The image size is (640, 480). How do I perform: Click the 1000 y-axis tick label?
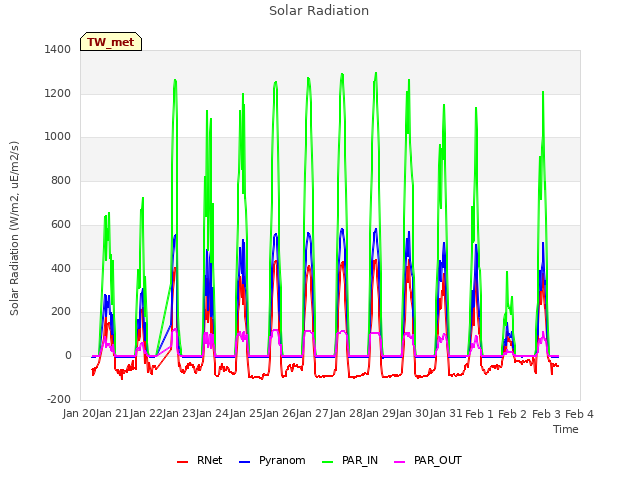click(58, 137)
